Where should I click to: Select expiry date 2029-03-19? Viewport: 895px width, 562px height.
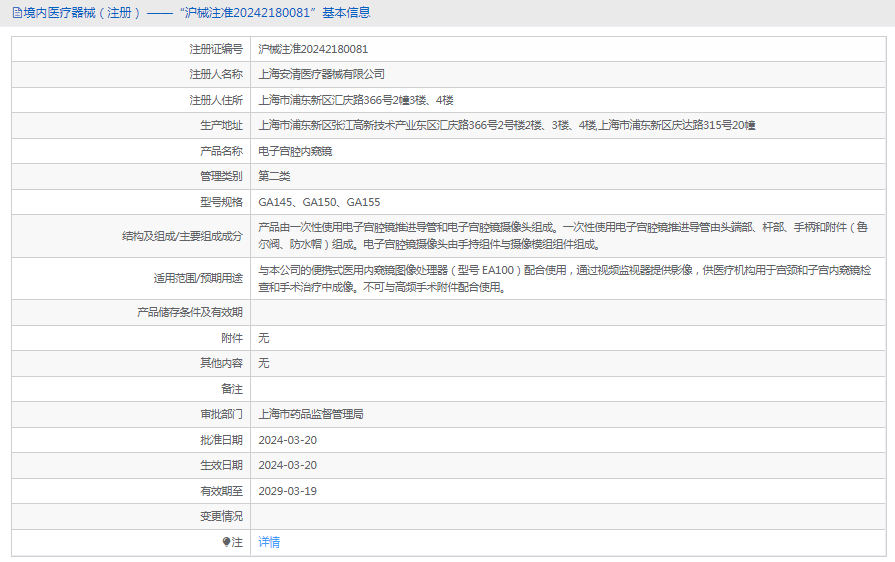pyautogui.click(x=287, y=491)
